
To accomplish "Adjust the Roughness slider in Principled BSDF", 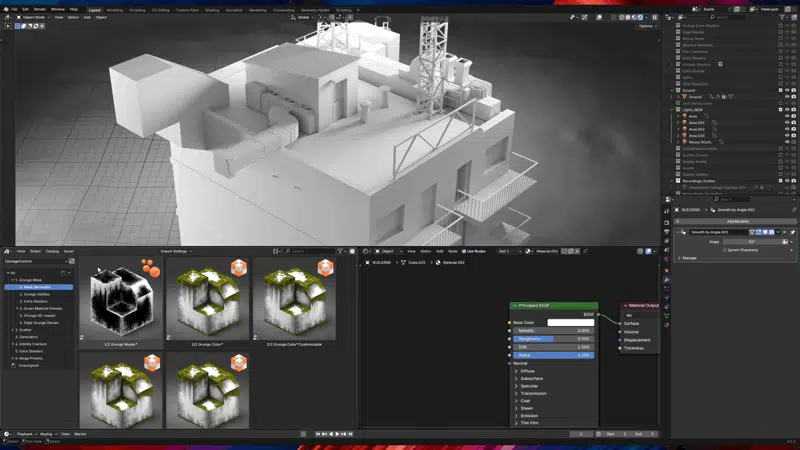I will pyautogui.click(x=553, y=339).
